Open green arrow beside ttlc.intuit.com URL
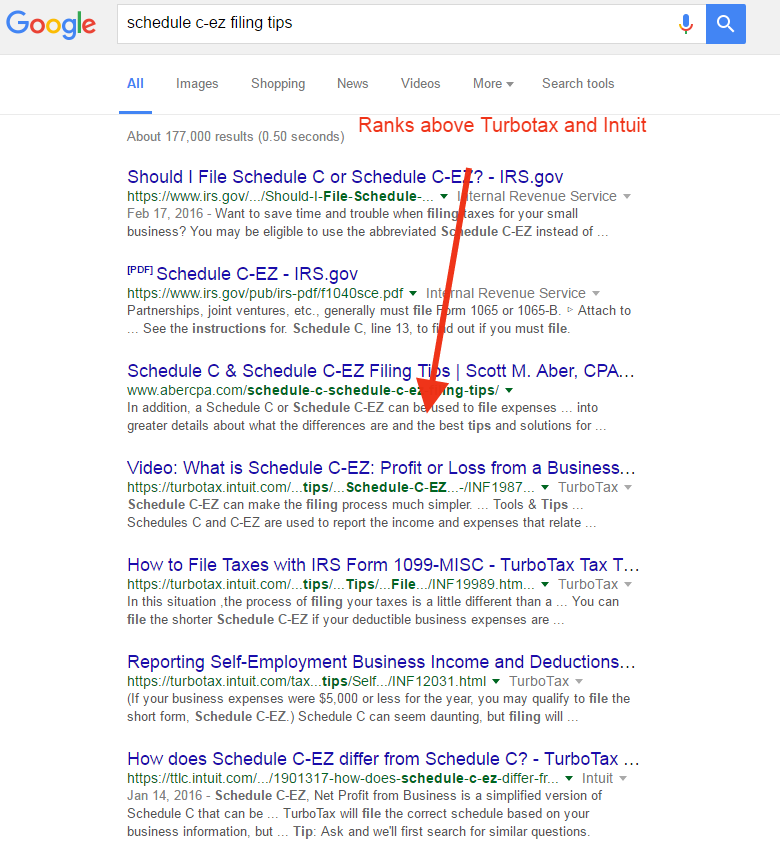This screenshot has width=780, height=845. point(569,778)
